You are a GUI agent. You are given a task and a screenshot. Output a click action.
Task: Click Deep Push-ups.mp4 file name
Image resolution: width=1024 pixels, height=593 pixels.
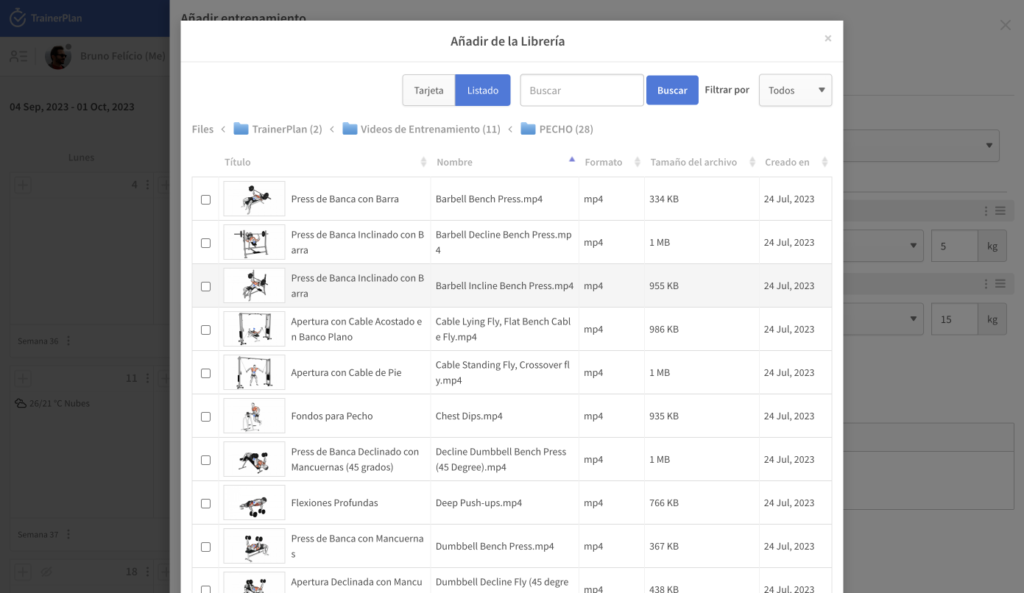pyautogui.click(x=479, y=503)
